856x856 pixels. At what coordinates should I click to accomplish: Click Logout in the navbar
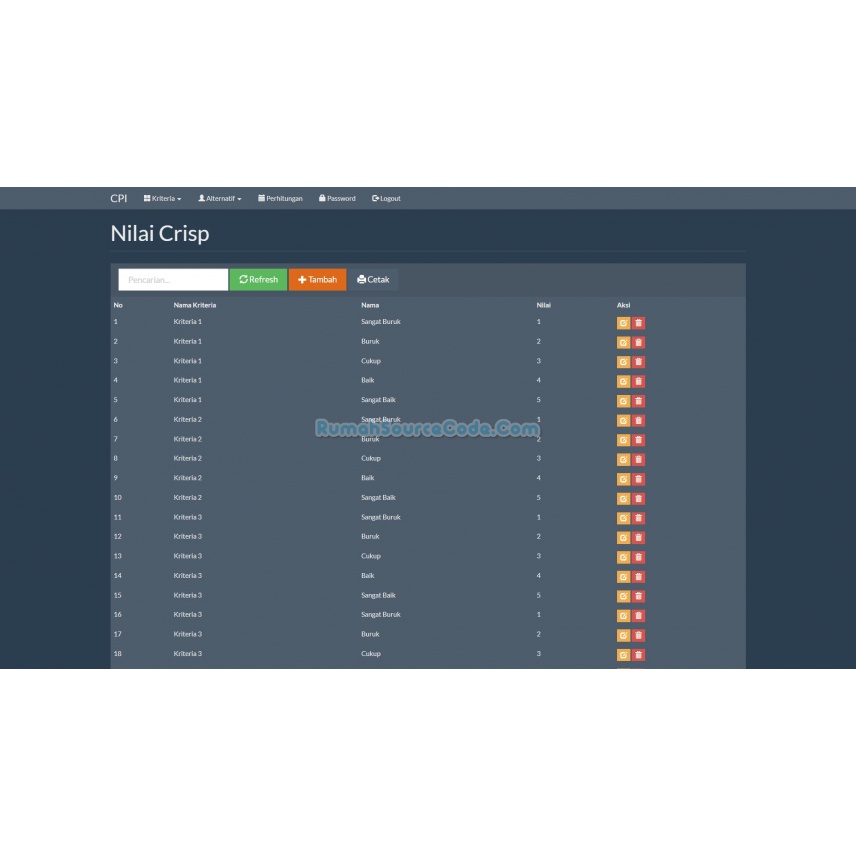coord(386,198)
